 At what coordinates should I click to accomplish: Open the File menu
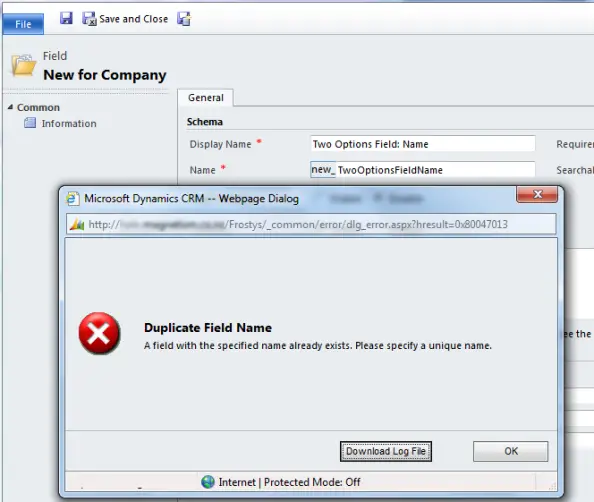23,24
